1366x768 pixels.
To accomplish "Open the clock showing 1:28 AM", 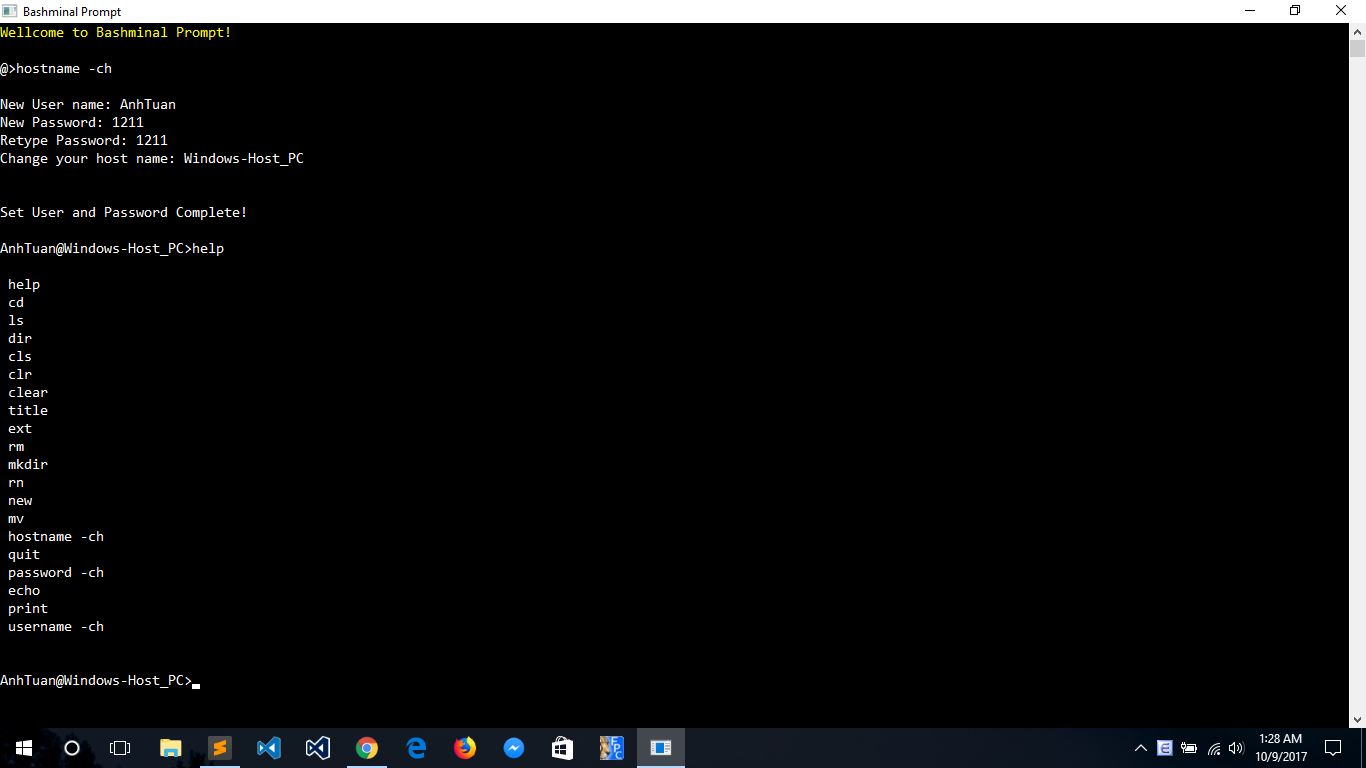I will point(1281,748).
